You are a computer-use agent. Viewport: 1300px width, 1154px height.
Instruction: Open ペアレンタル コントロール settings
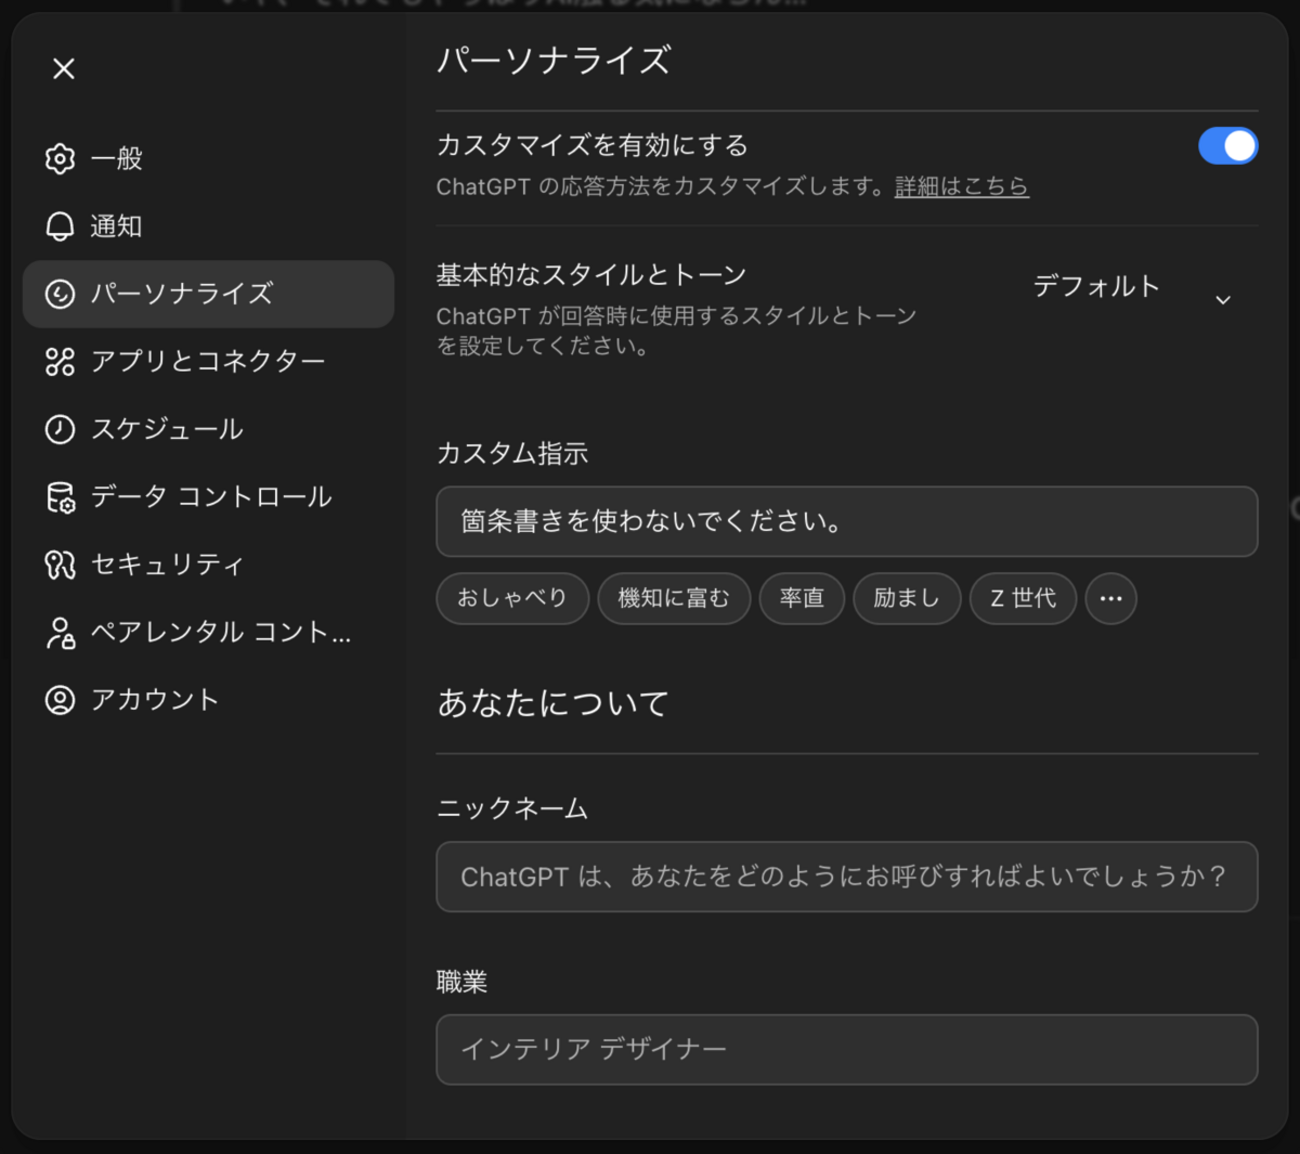point(208,632)
